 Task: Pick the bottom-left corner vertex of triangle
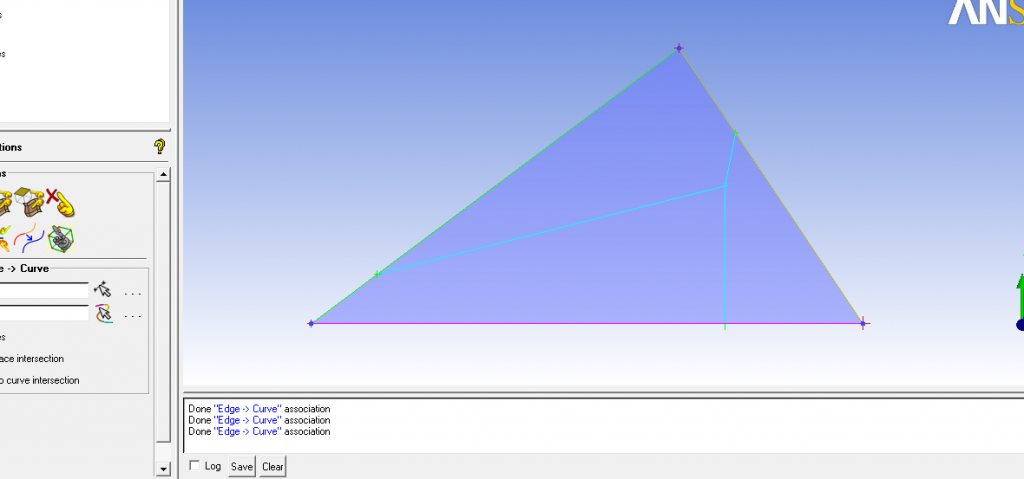tap(311, 323)
